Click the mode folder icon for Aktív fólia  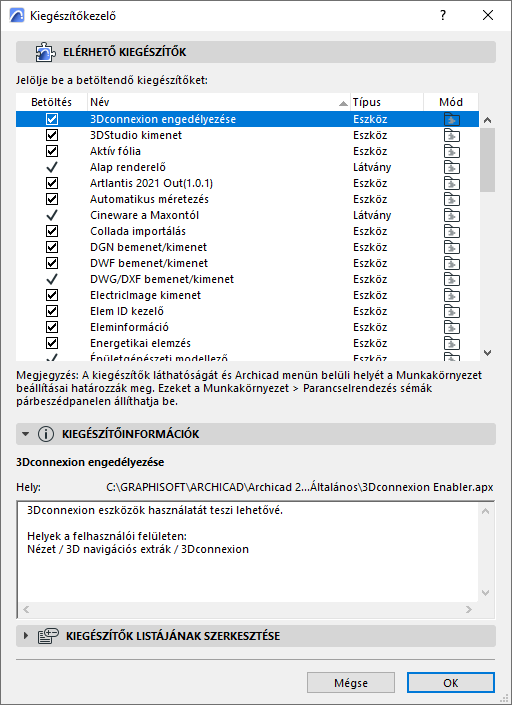pos(452,151)
